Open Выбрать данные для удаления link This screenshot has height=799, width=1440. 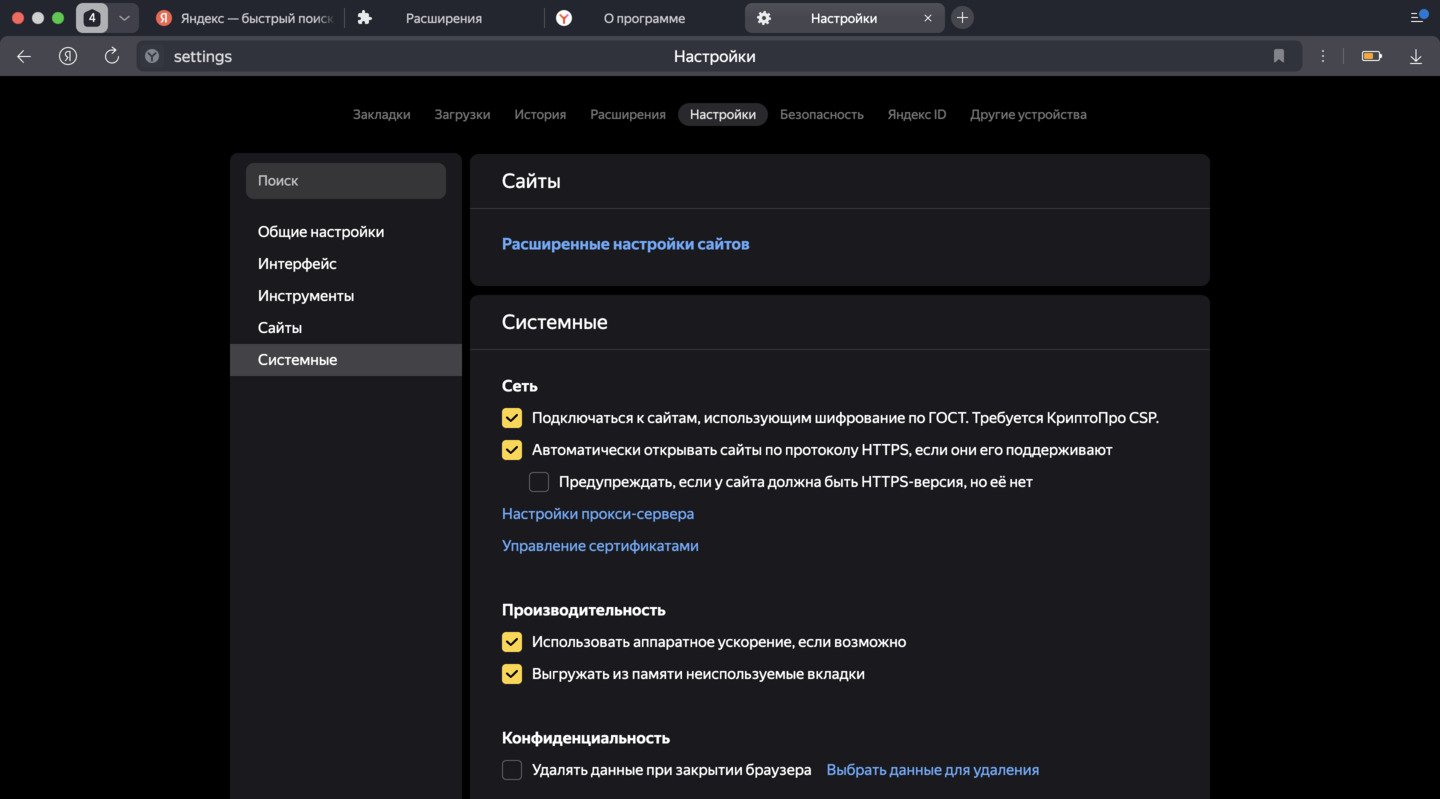[933, 770]
